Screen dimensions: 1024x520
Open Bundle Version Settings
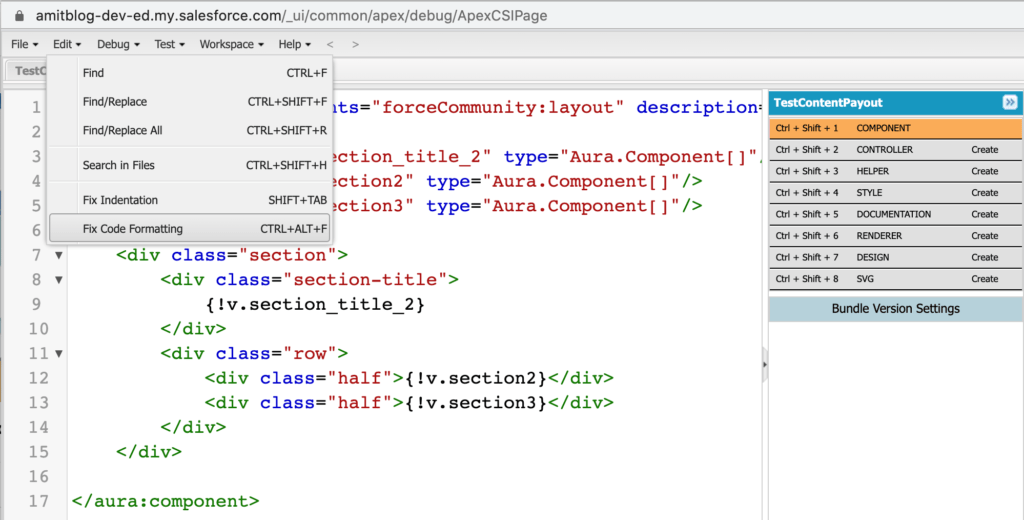pos(895,309)
